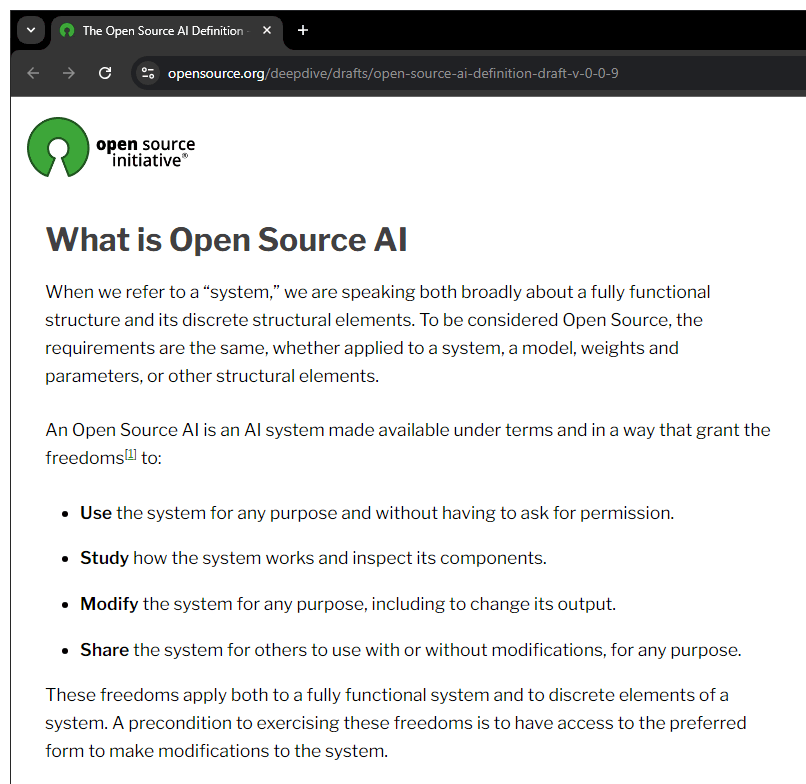This screenshot has width=806, height=784.
Task: Click the 'What is Open Source AI' heading
Action: tap(226, 240)
